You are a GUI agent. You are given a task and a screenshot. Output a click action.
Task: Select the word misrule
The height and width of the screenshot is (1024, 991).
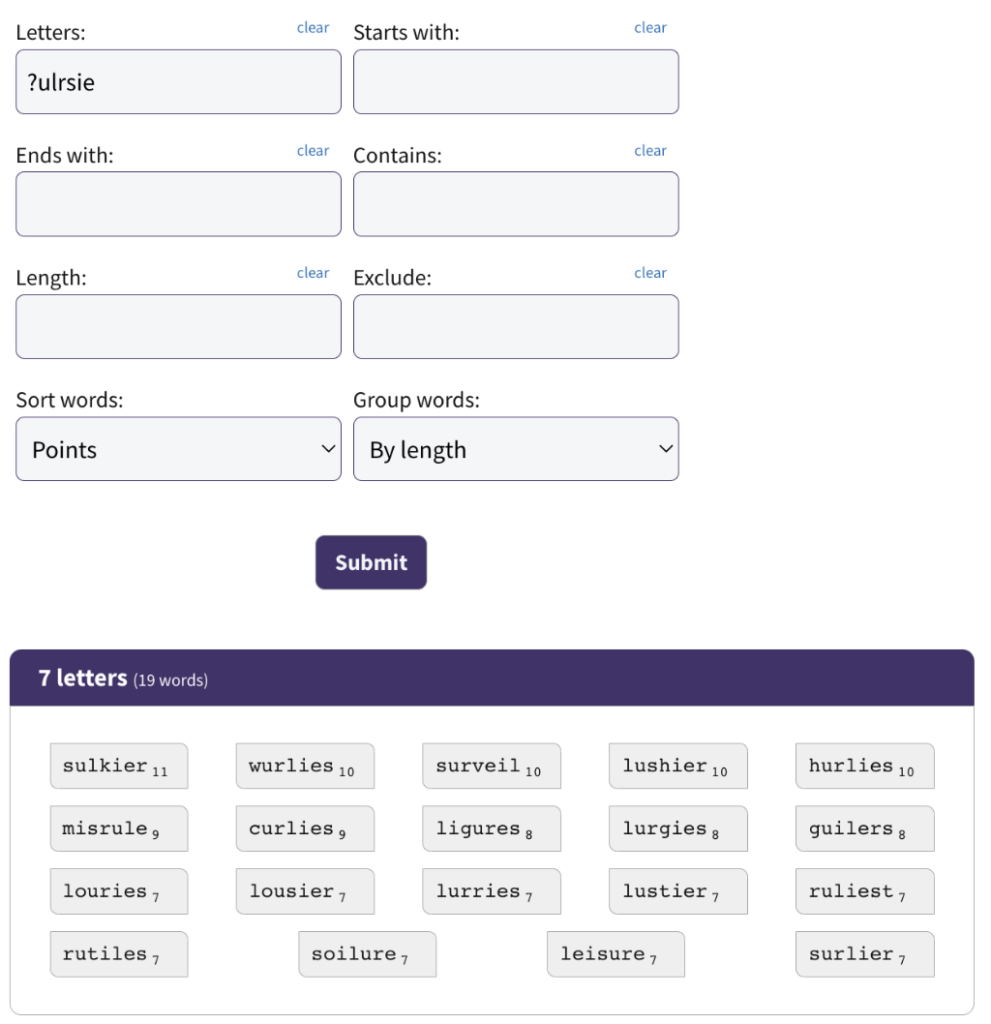[119, 829]
